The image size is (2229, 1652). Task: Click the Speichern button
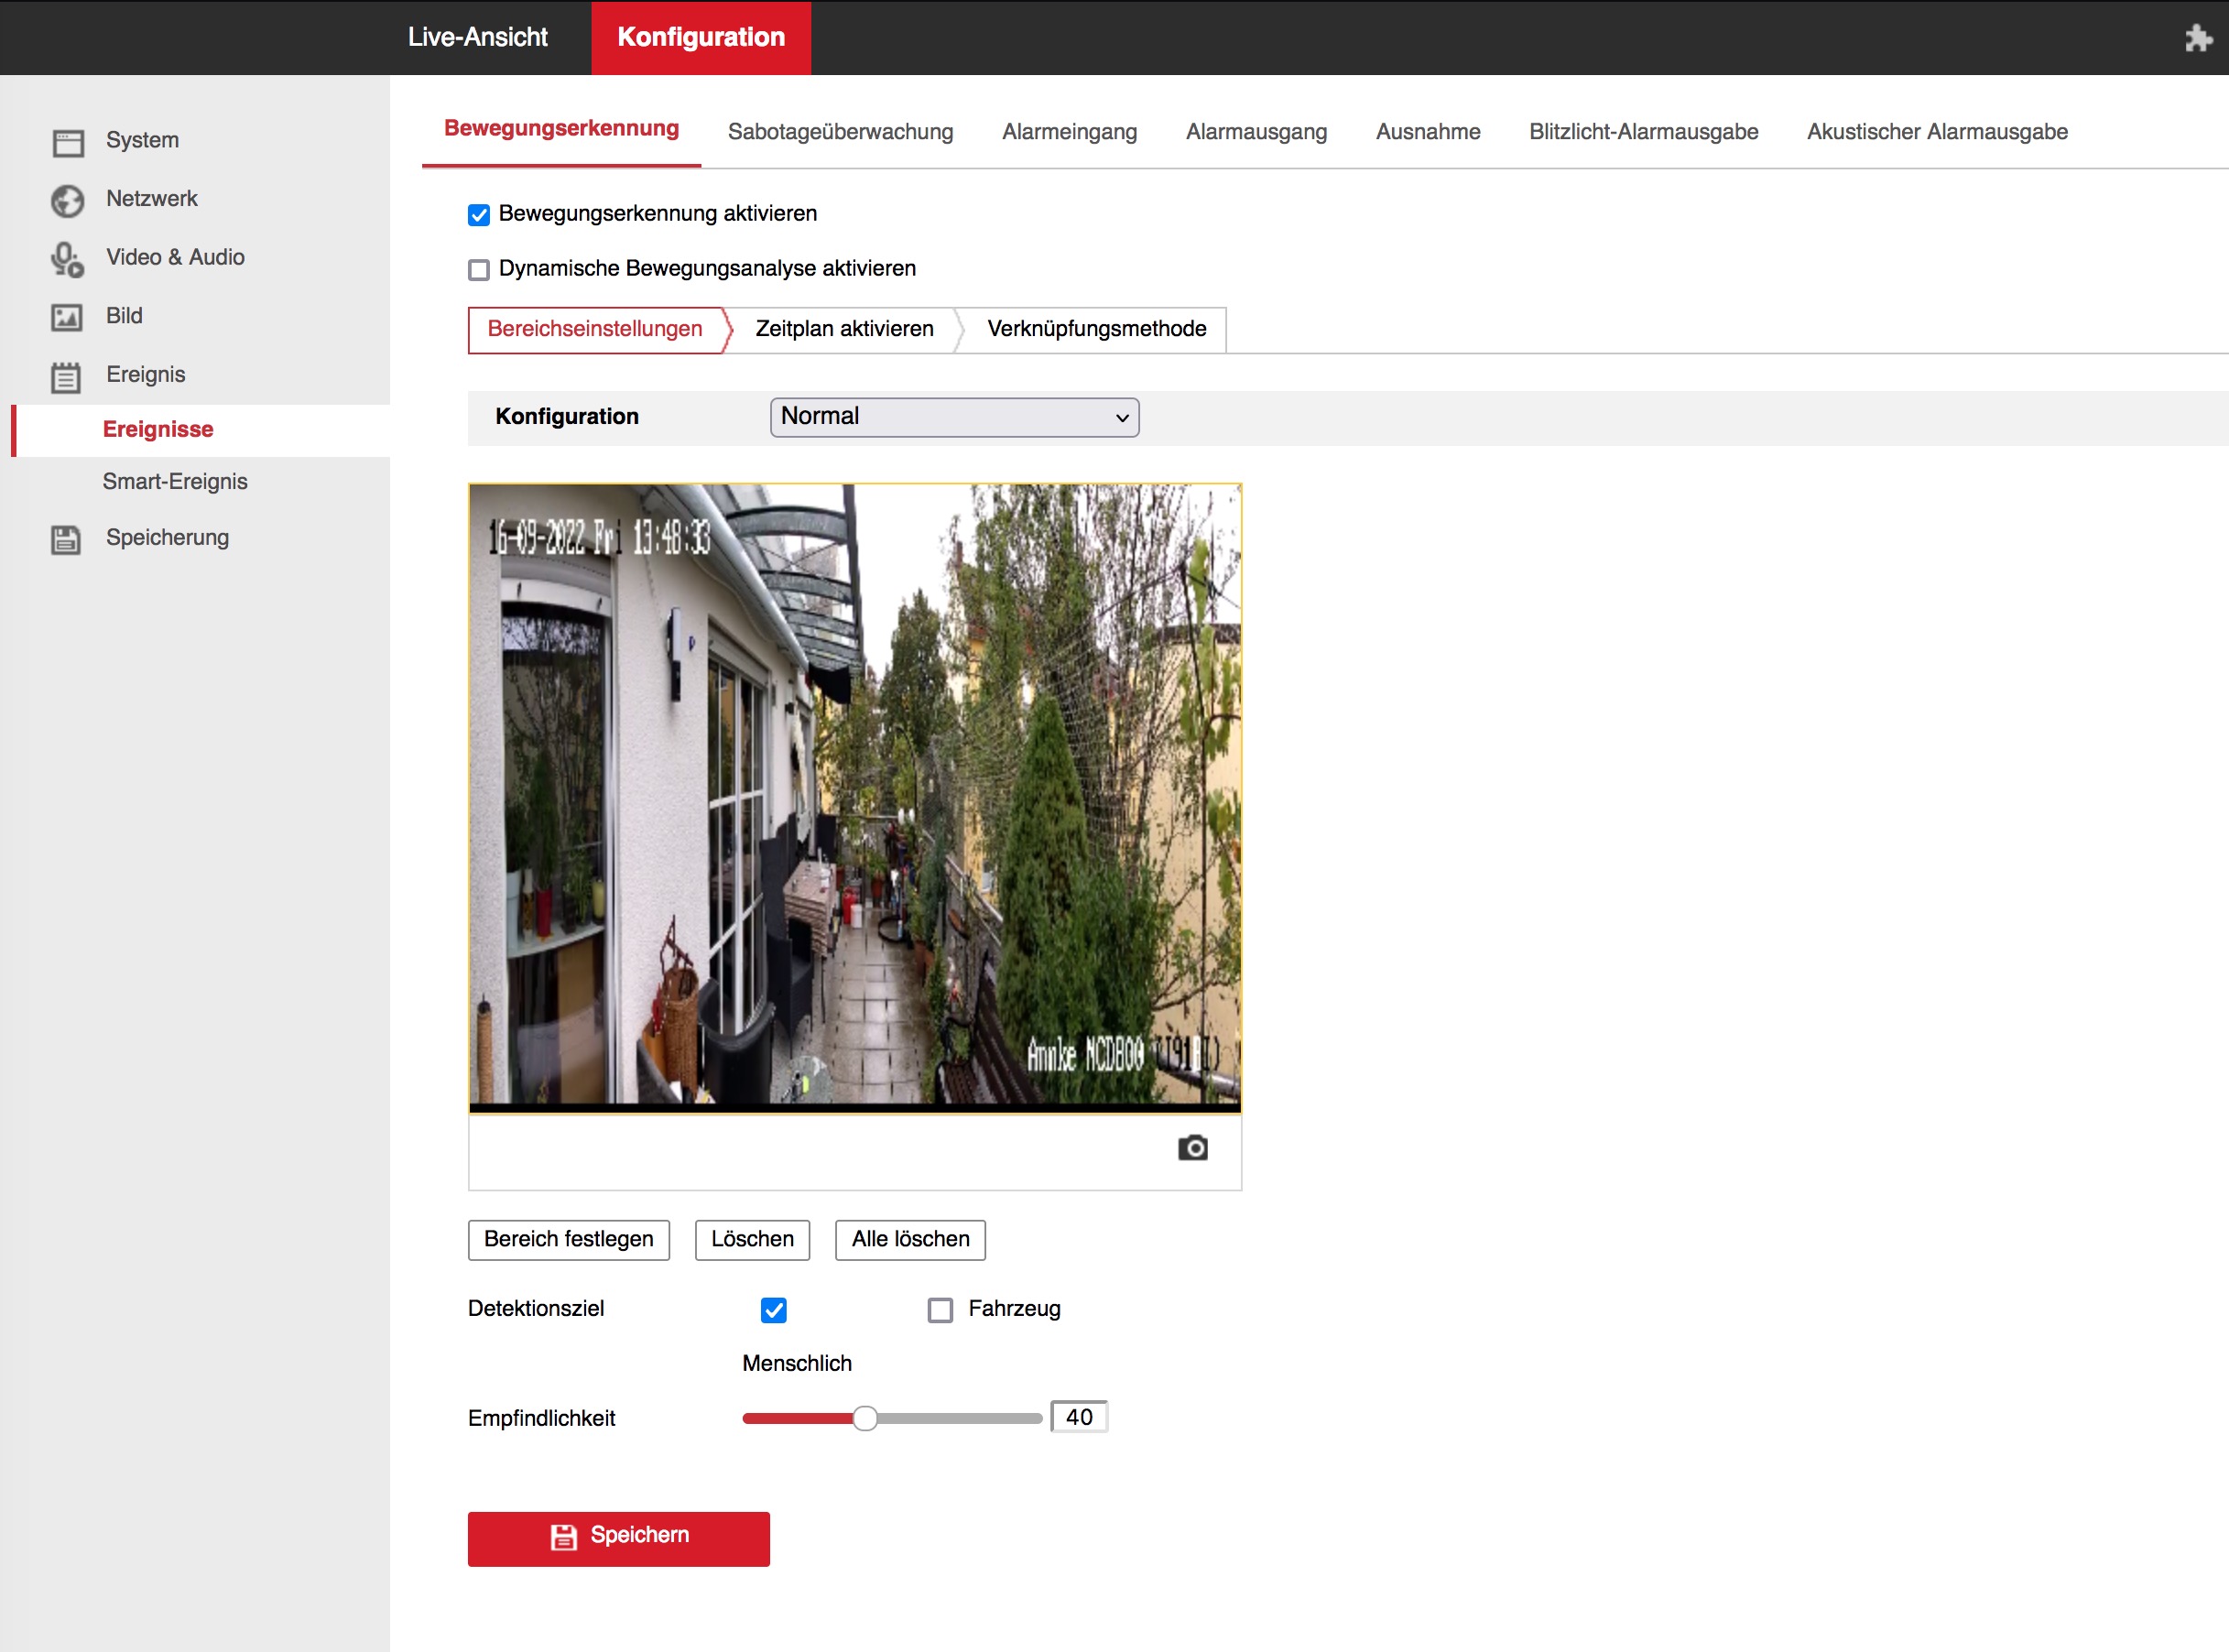click(618, 1537)
